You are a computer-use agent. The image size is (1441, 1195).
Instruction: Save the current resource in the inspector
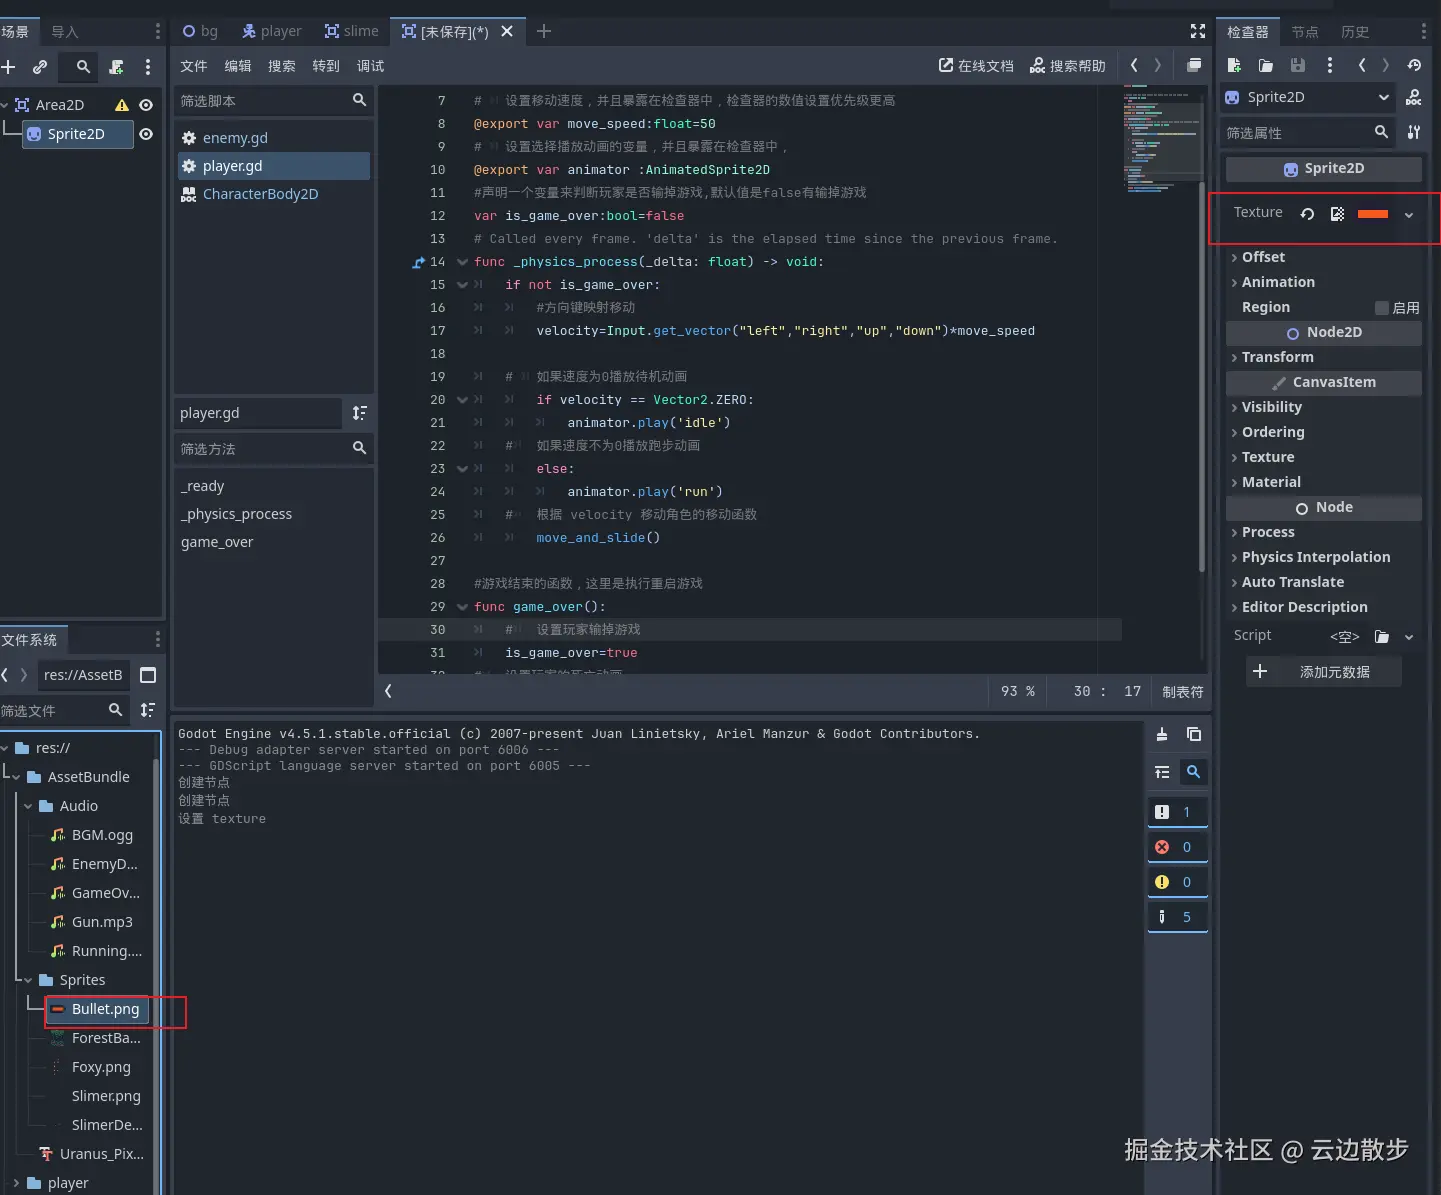(x=1298, y=65)
